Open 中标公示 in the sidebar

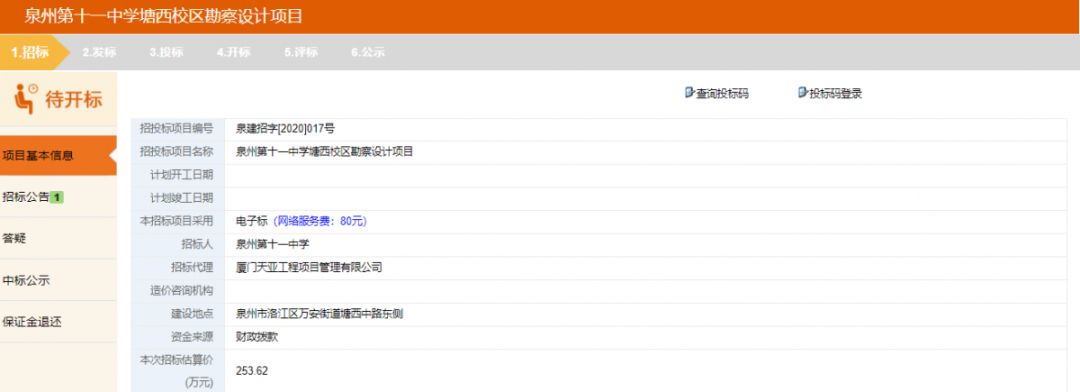point(59,280)
